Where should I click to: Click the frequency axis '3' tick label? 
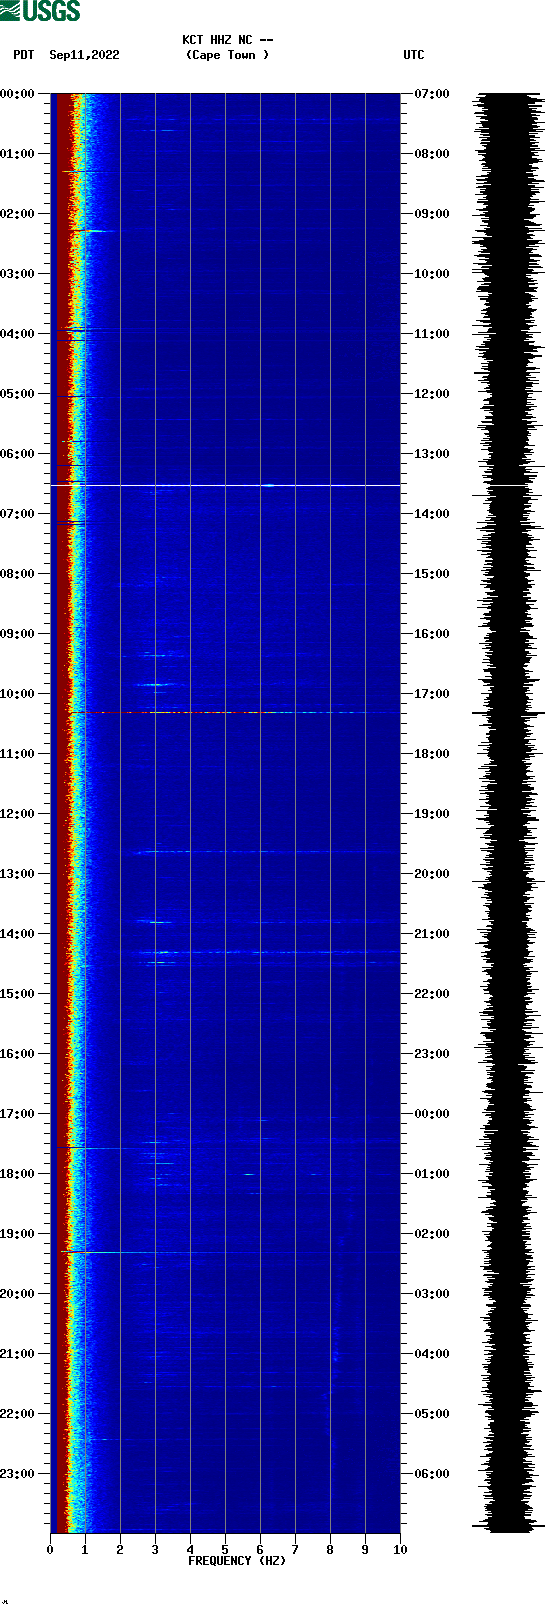click(x=155, y=1550)
